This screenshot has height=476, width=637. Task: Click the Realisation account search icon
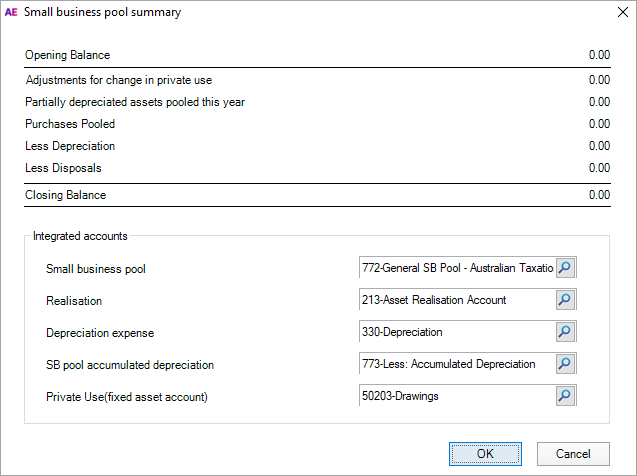coord(566,300)
